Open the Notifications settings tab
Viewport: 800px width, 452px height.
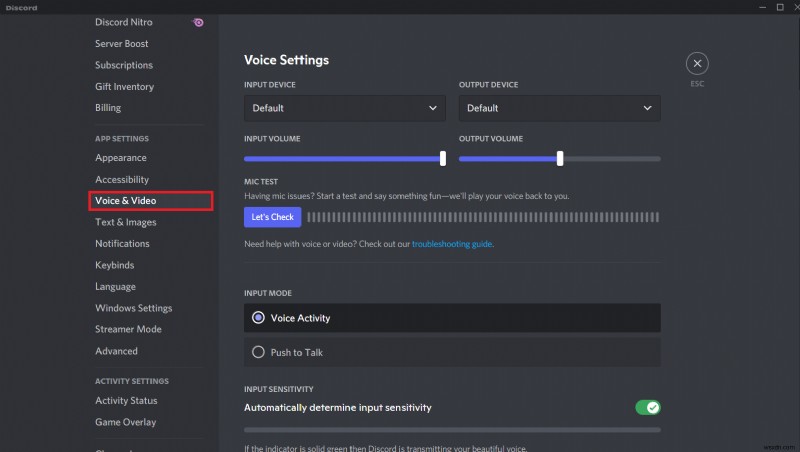click(x=122, y=243)
